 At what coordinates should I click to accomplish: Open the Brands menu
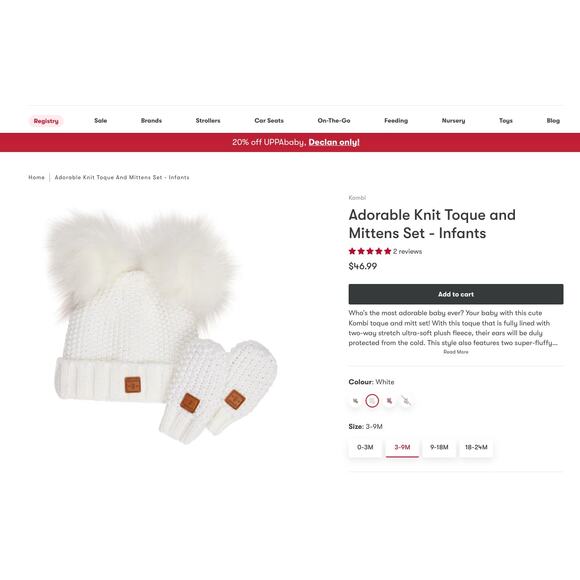151,121
